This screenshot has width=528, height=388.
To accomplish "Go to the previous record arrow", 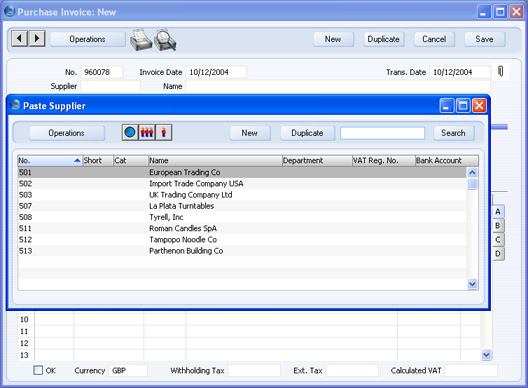I will [x=20, y=38].
